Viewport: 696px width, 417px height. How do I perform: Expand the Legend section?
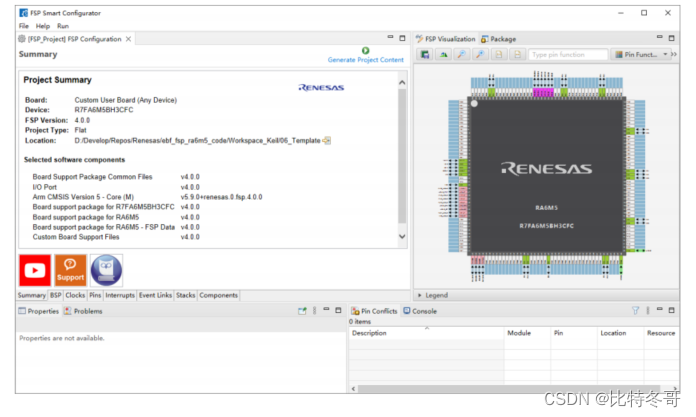pyautogui.click(x=420, y=295)
